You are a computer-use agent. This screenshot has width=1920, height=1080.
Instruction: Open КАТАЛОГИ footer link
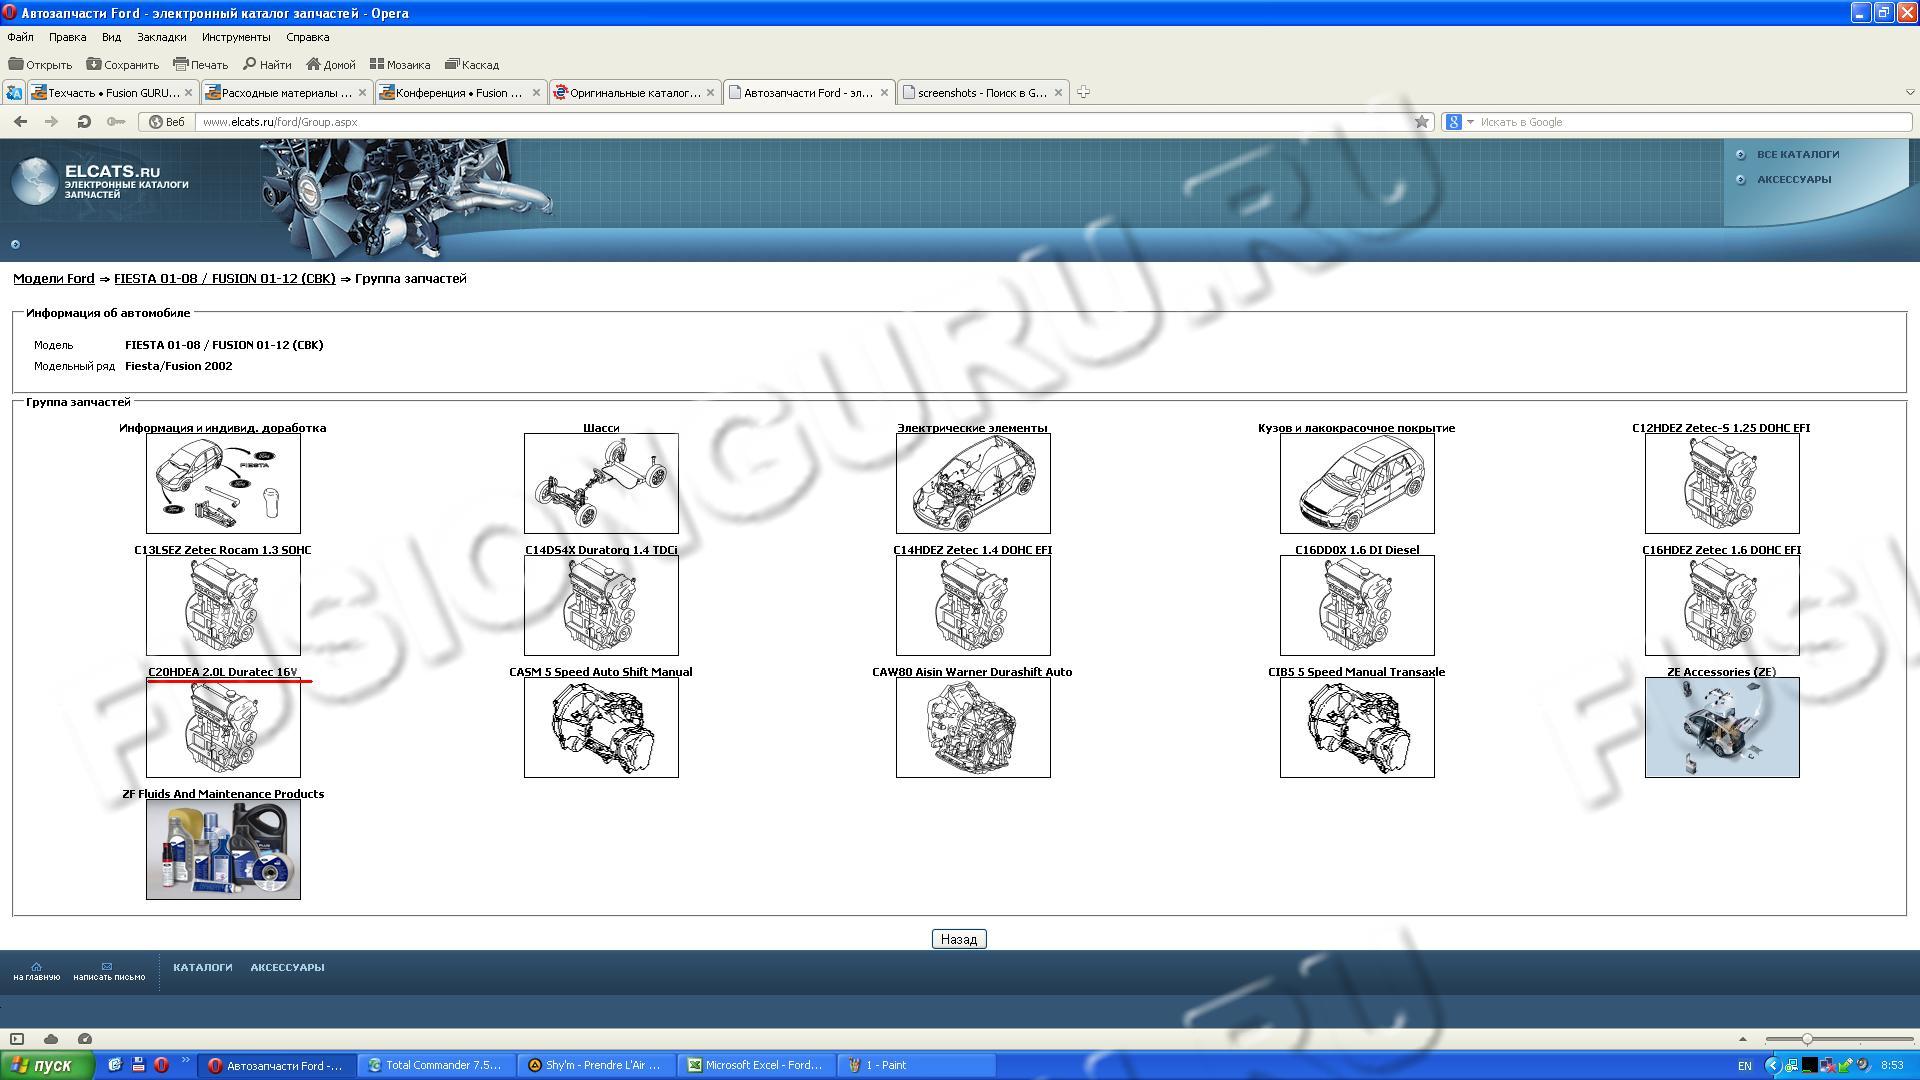click(x=202, y=967)
